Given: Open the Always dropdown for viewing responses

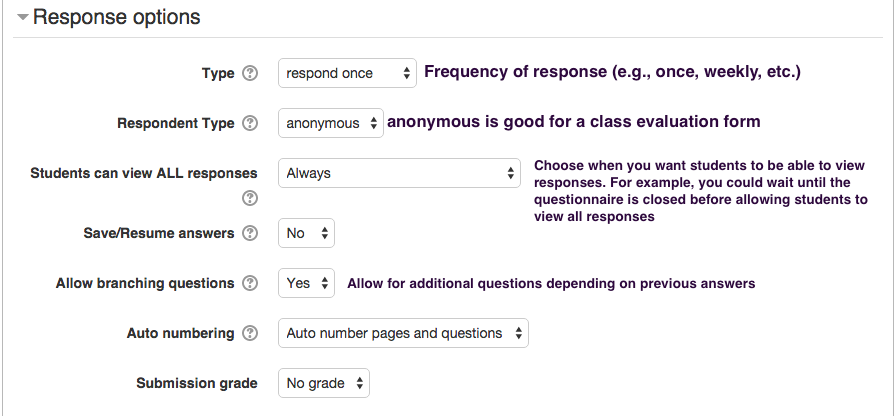Looking at the screenshot, I should click(399, 173).
